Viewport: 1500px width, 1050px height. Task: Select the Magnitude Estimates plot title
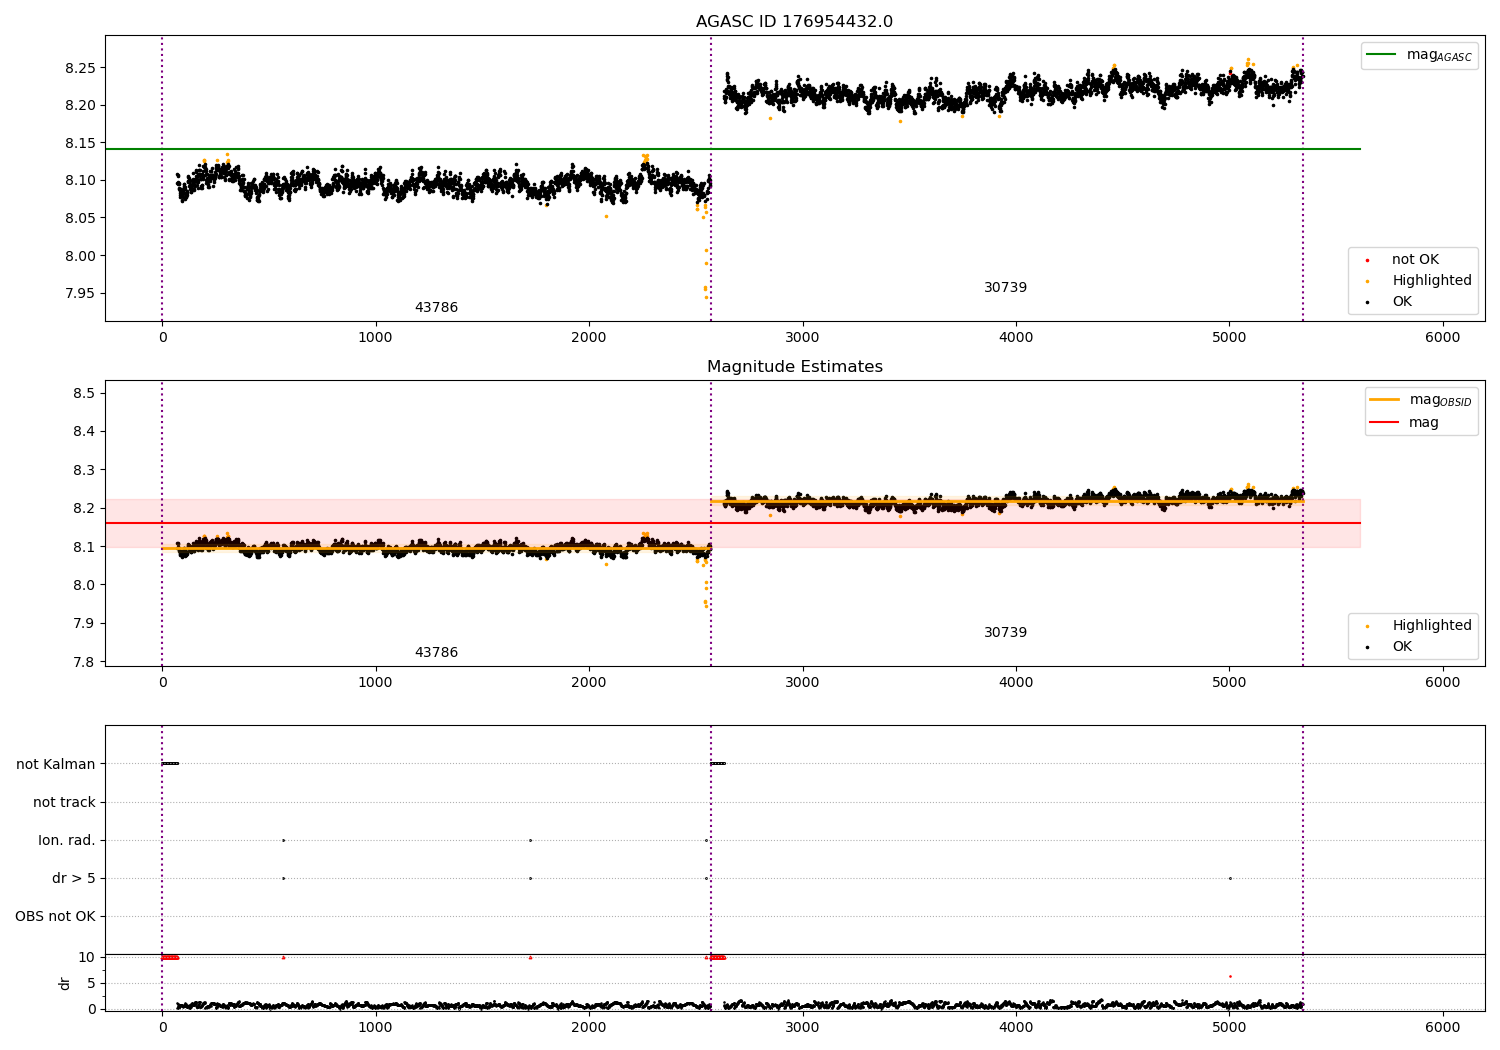tap(794, 367)
